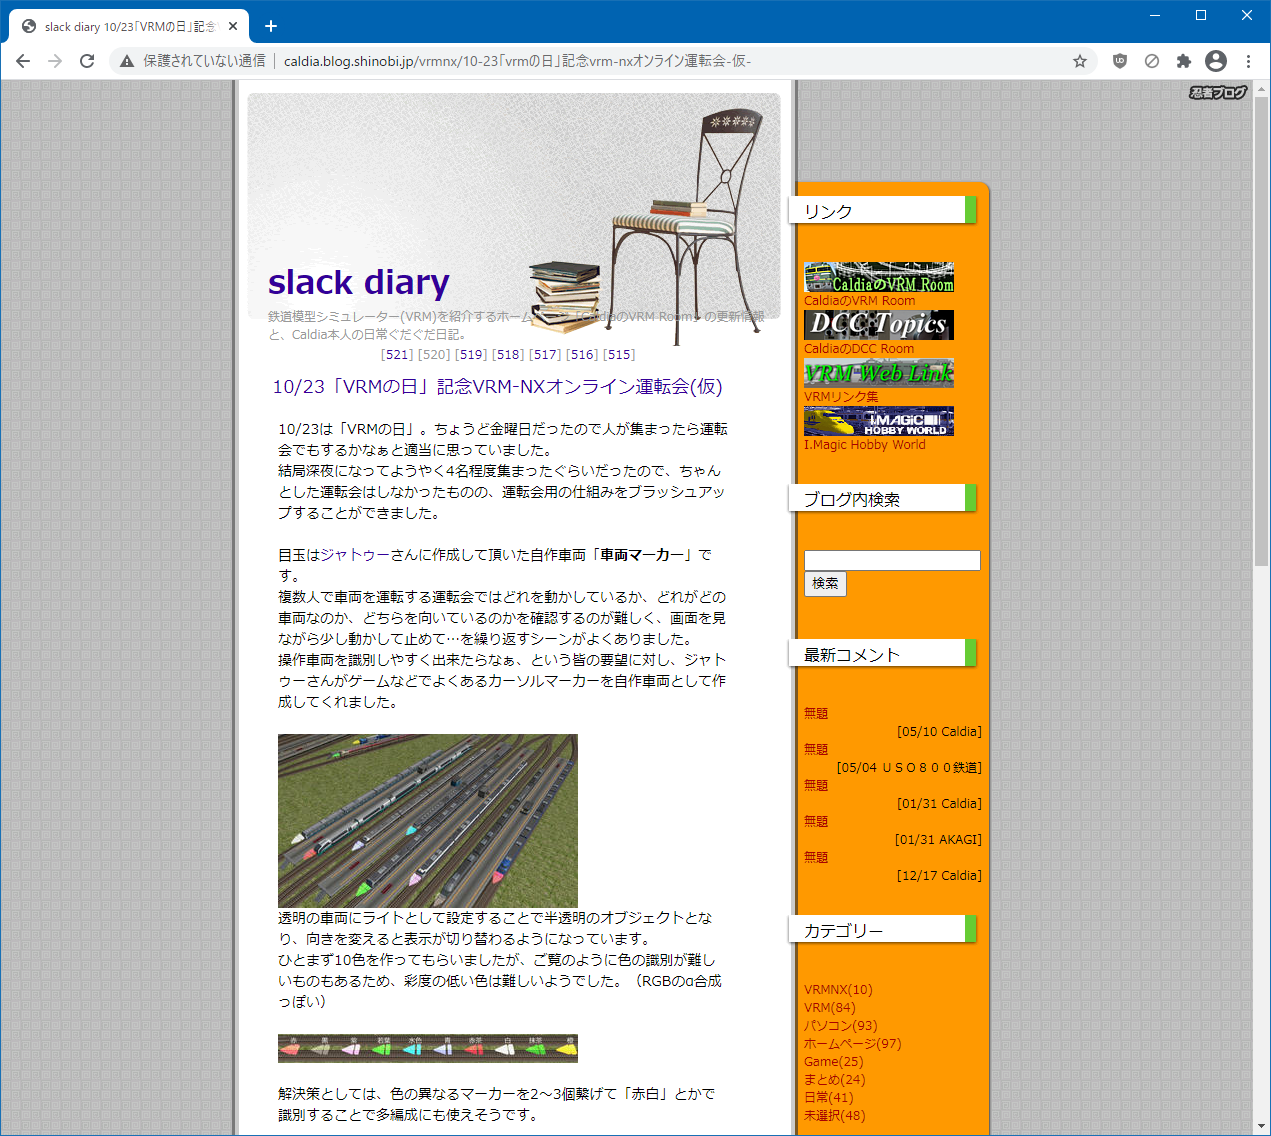Follow the CaldiaのVRM Room text link
Viewport: 1271px width, 1136px height.
860,301
